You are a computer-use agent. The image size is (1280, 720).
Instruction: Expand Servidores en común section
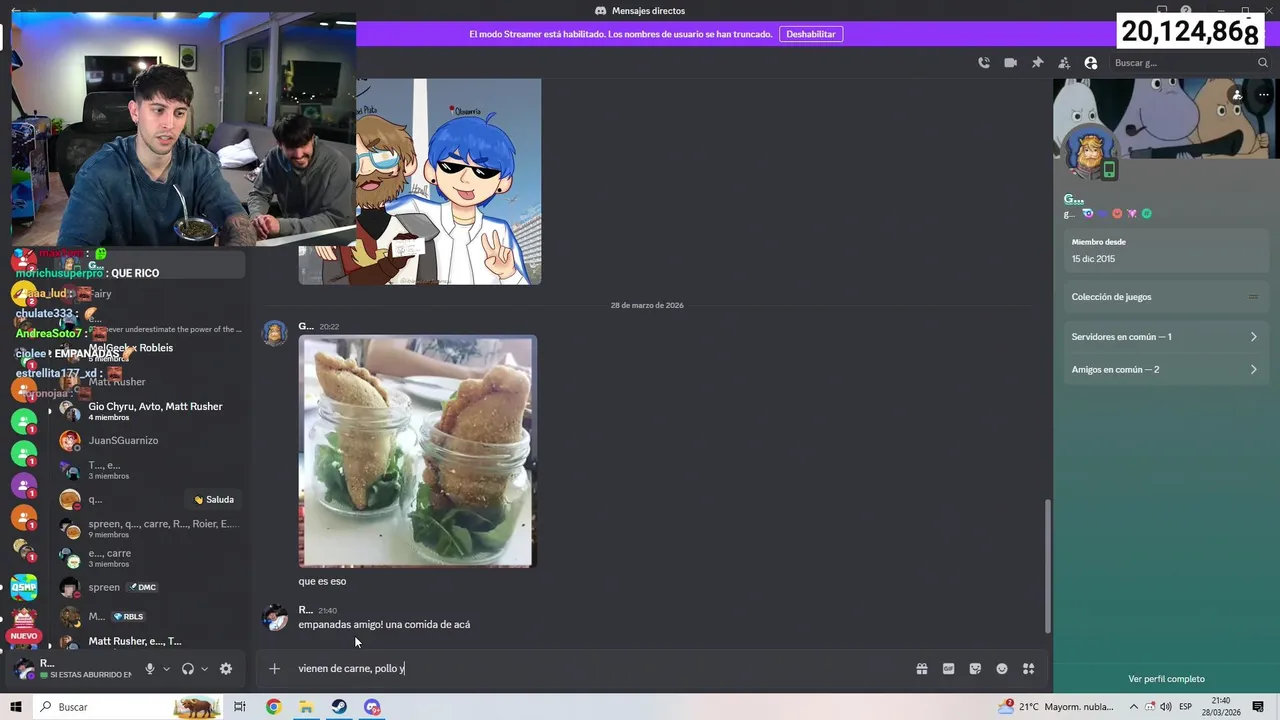[x=1165, y=337]
